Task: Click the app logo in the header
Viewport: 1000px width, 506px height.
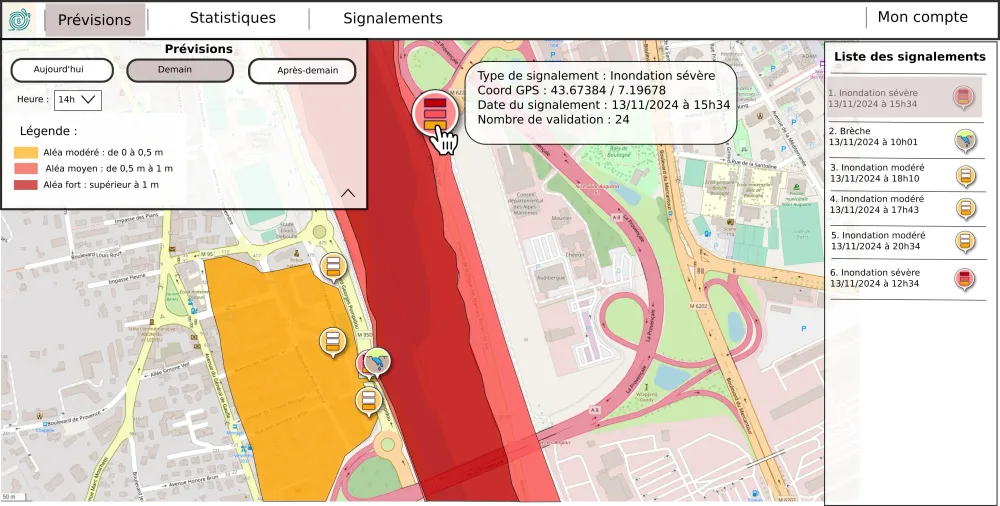Action: 20,20
